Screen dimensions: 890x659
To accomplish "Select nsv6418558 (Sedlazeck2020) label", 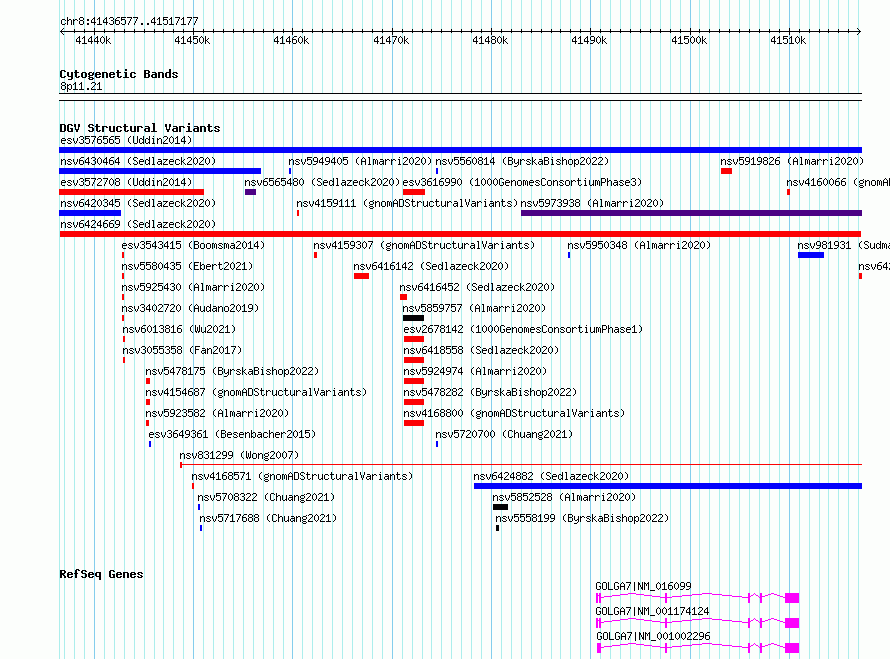I will tap(481, 350).
